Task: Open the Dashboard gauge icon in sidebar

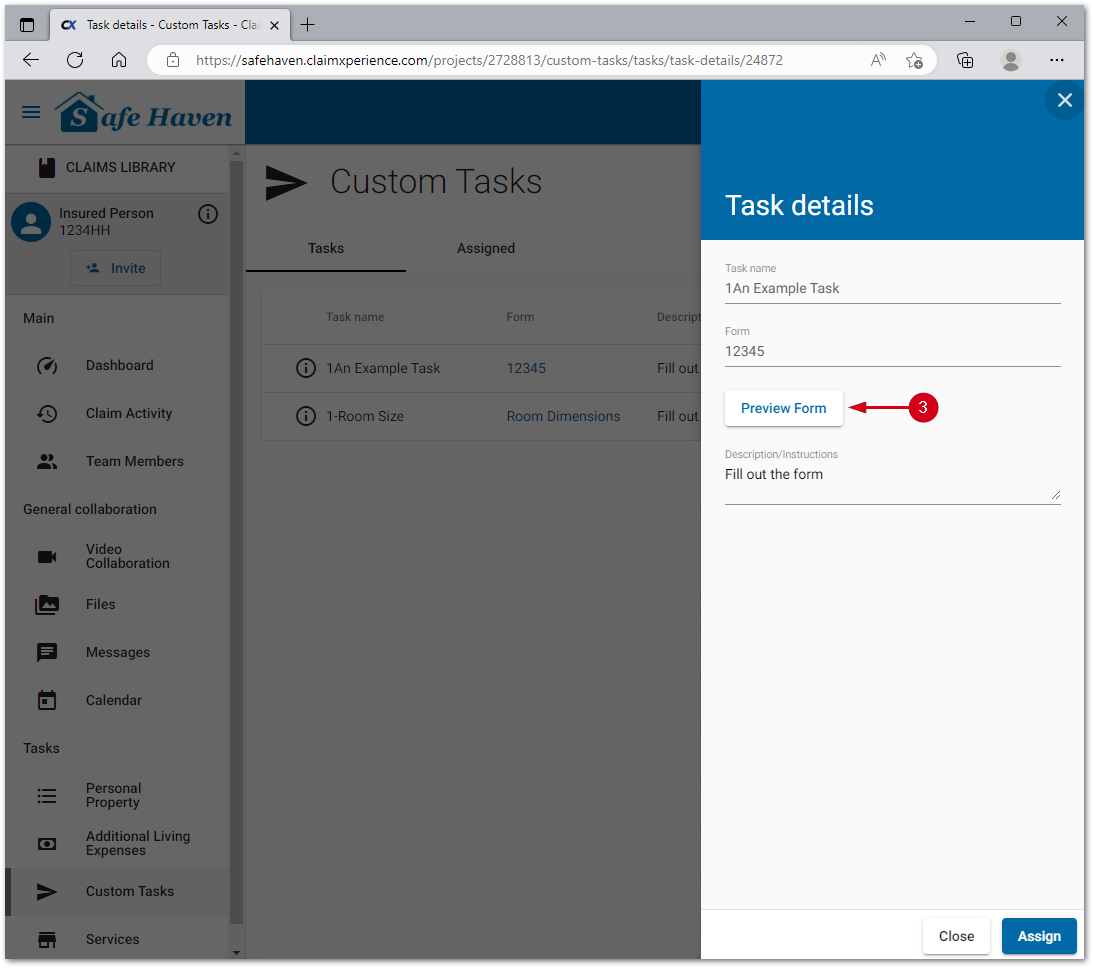Action: click(47, 366)
